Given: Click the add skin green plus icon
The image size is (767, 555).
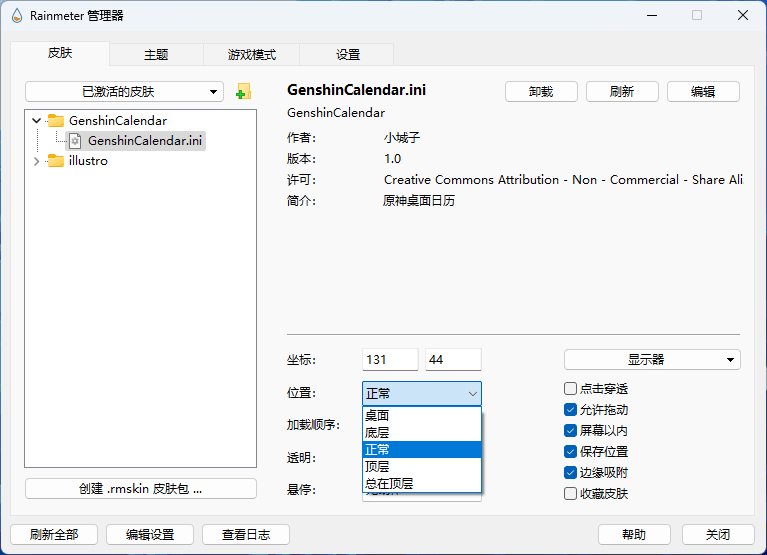Looking at the screenshot, I should click(243, 92).
